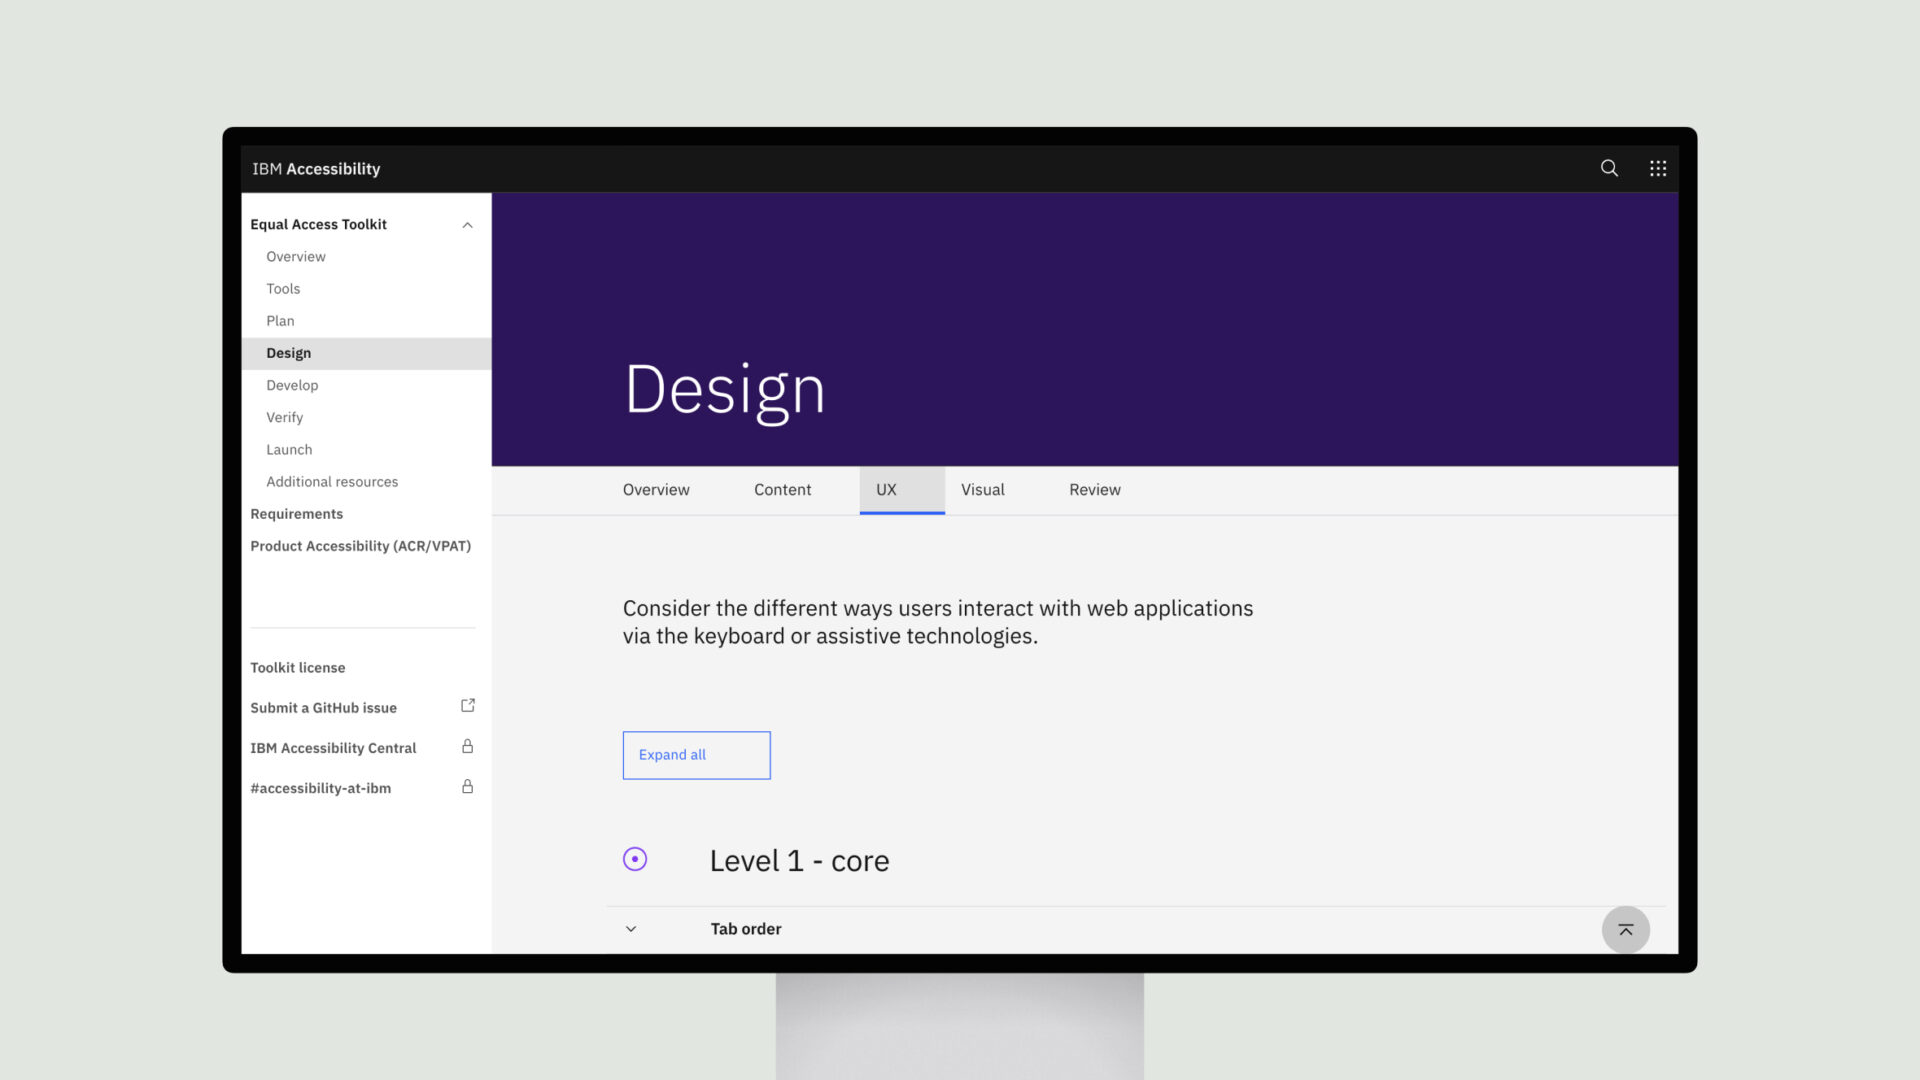Expand all sections using the Expand all button
The width and height of the screenshot is (1920, 1080).
coord(696,754)
